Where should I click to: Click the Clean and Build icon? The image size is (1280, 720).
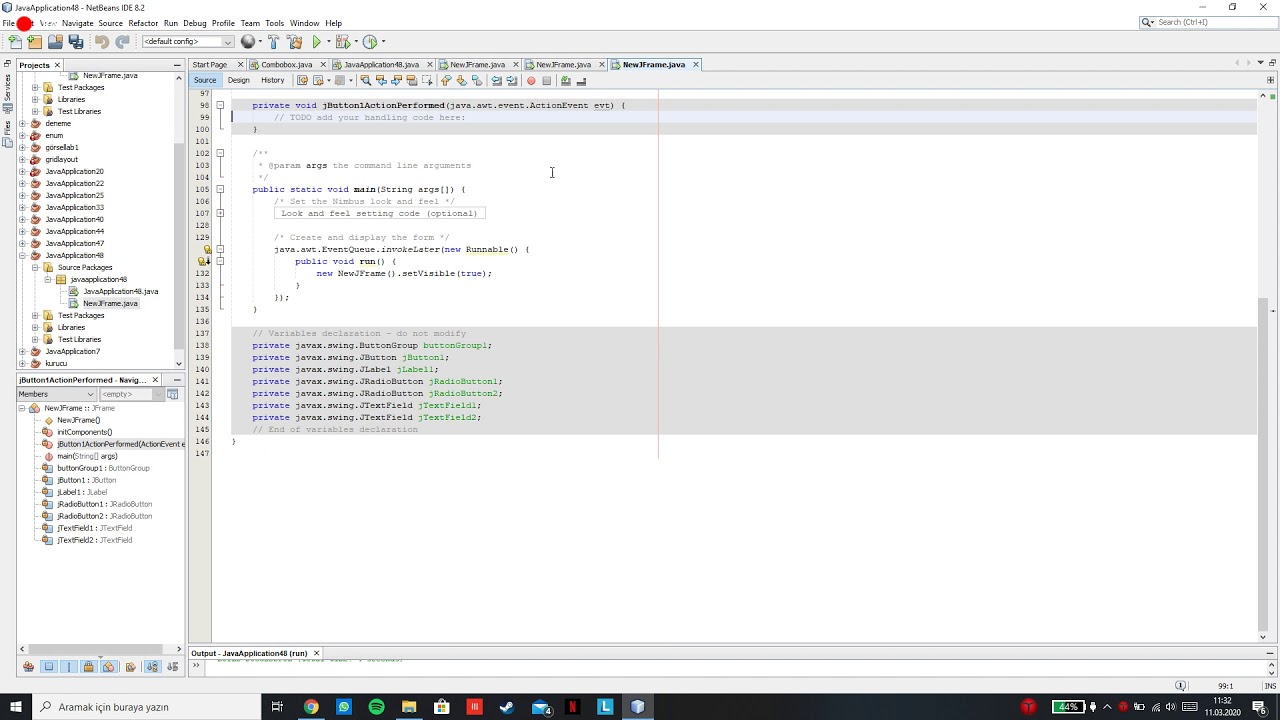coord(294,42)
